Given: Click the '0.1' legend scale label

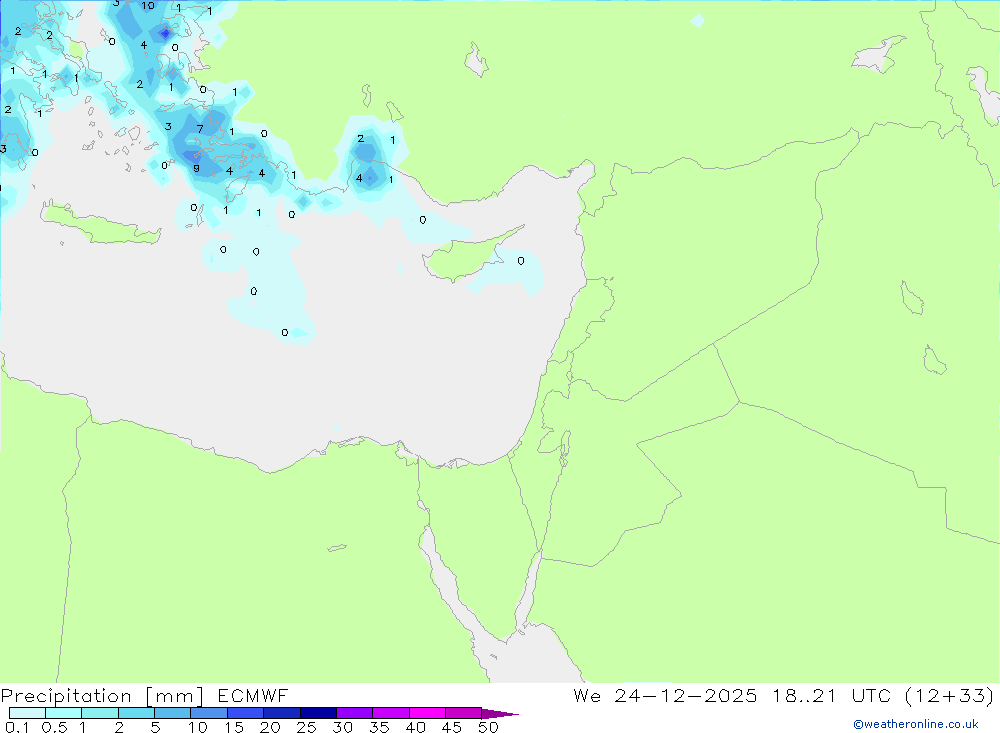Looking at the screenshot, I should point(17,727).
